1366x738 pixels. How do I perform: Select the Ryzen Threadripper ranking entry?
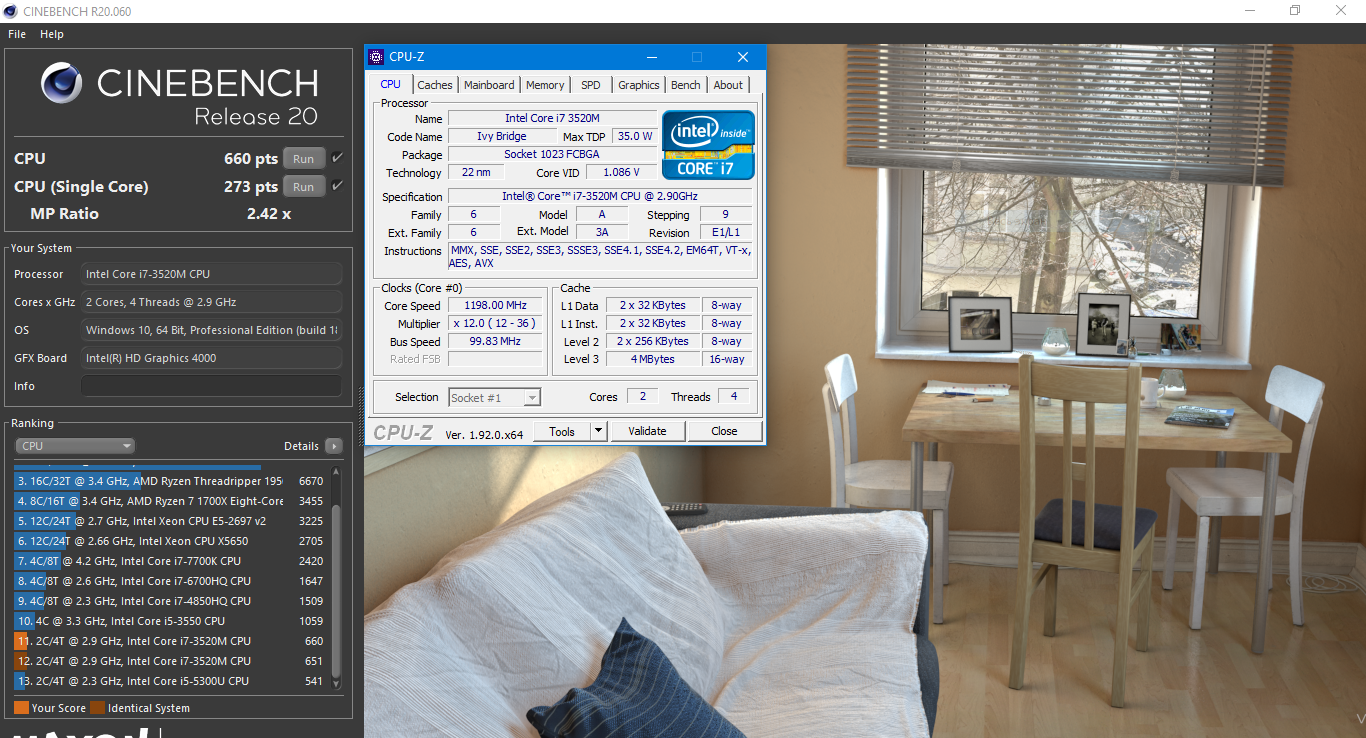pos(170,481)
